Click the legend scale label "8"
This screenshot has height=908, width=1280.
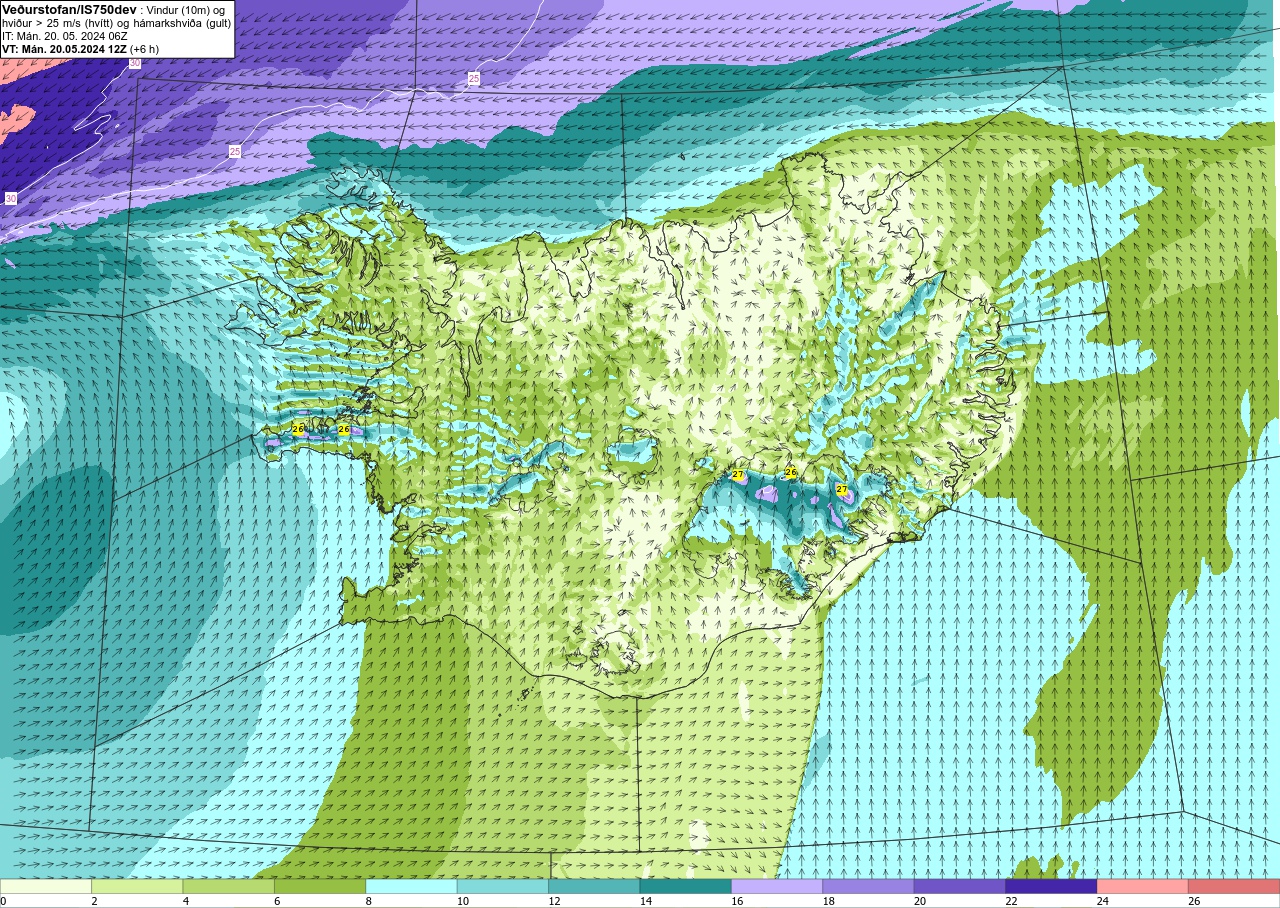pos(370,901)
